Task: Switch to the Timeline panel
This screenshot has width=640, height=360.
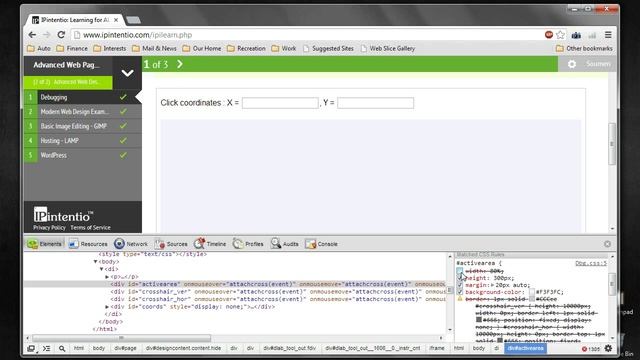Action: coord(210,244)
